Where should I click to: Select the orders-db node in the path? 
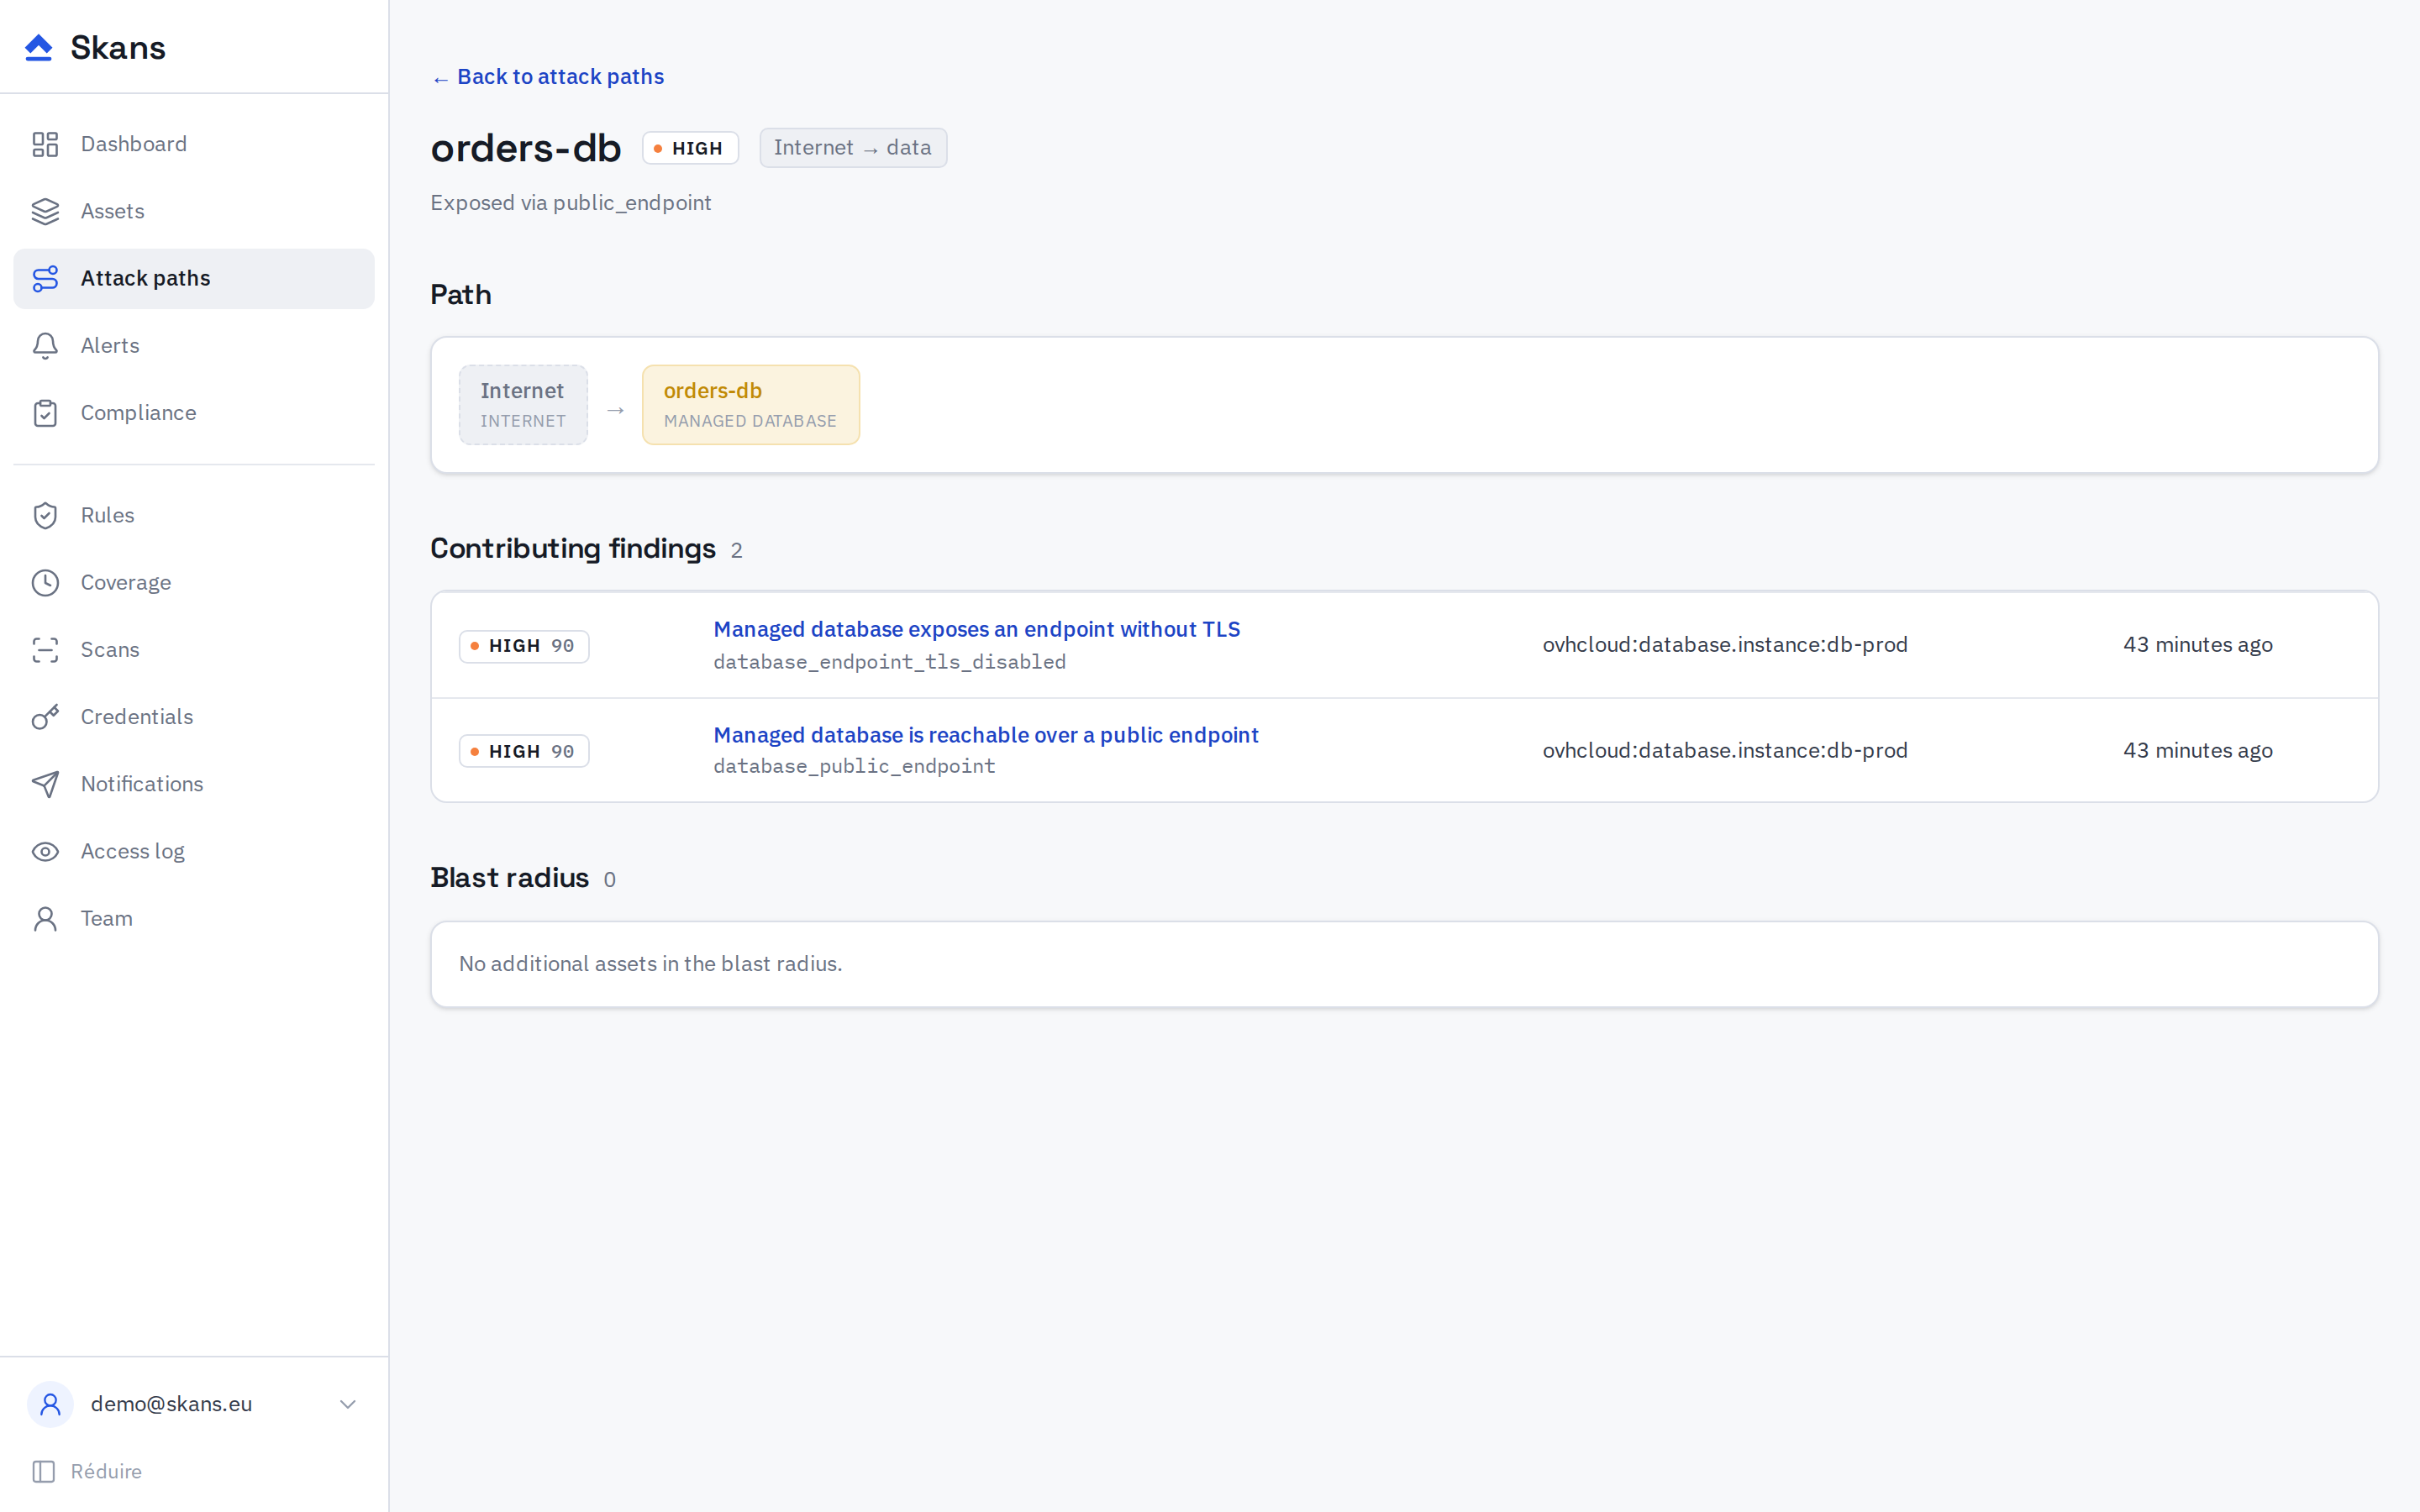[x=750, y=405]
